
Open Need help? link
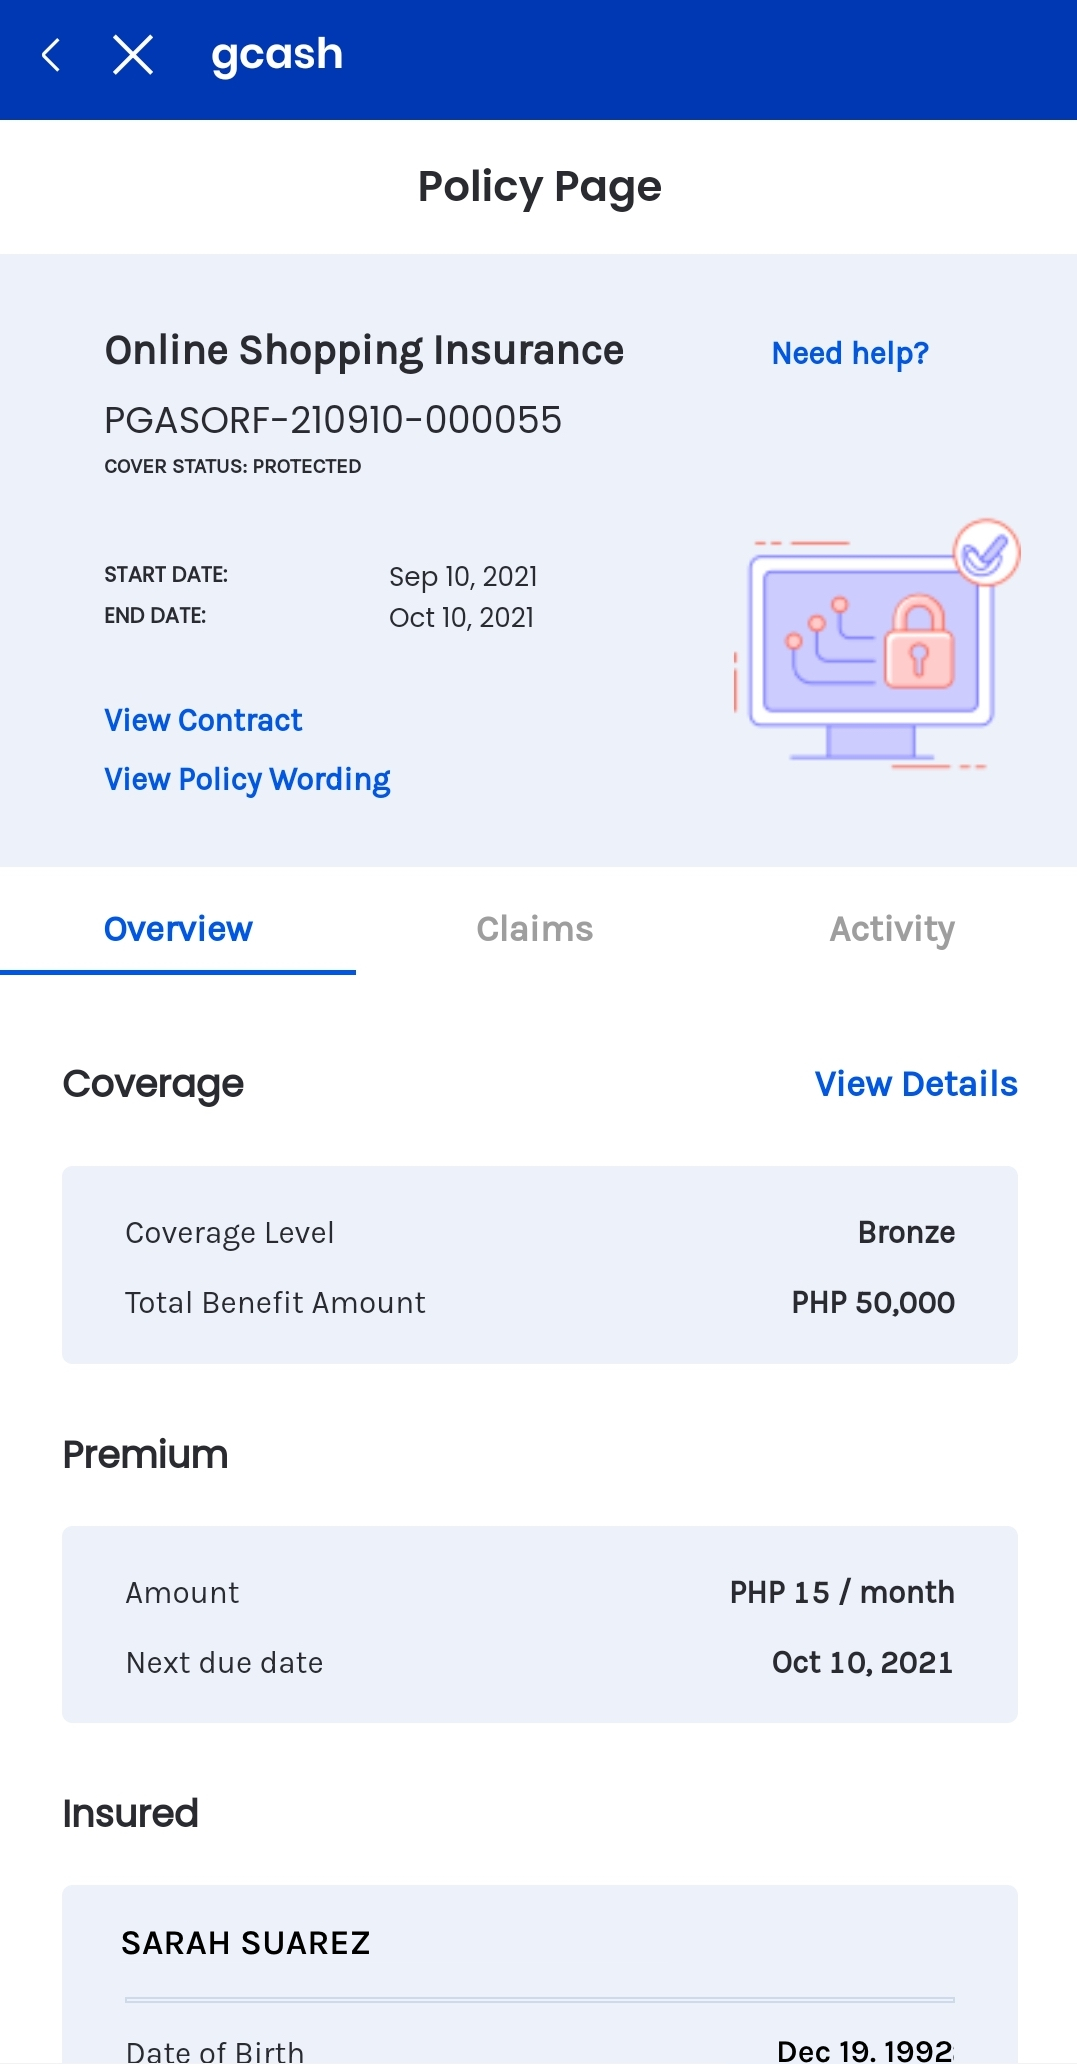pos(850,353)
